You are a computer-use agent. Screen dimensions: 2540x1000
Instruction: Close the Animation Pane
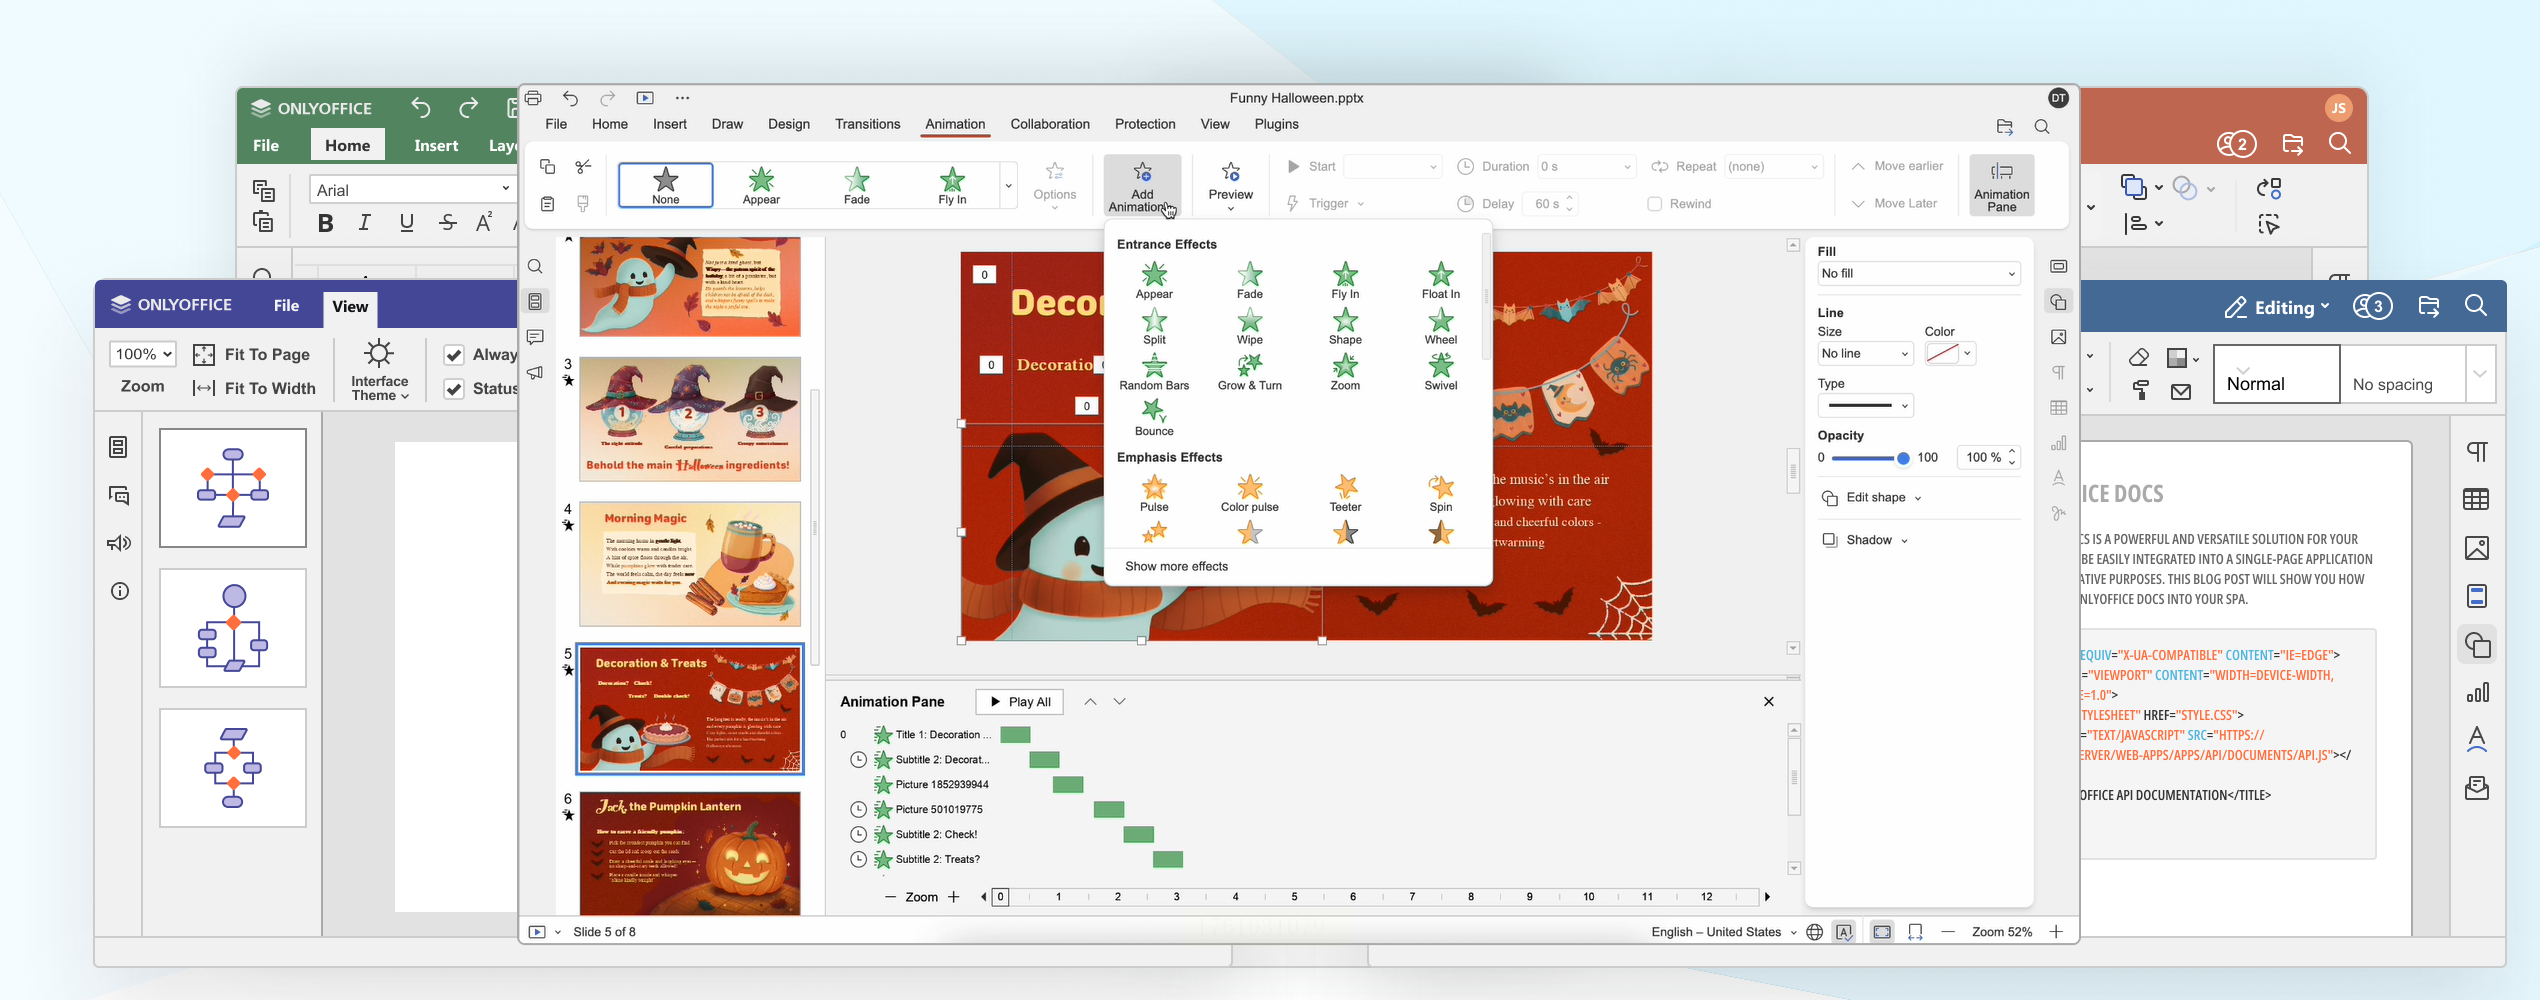(1768, 702)
